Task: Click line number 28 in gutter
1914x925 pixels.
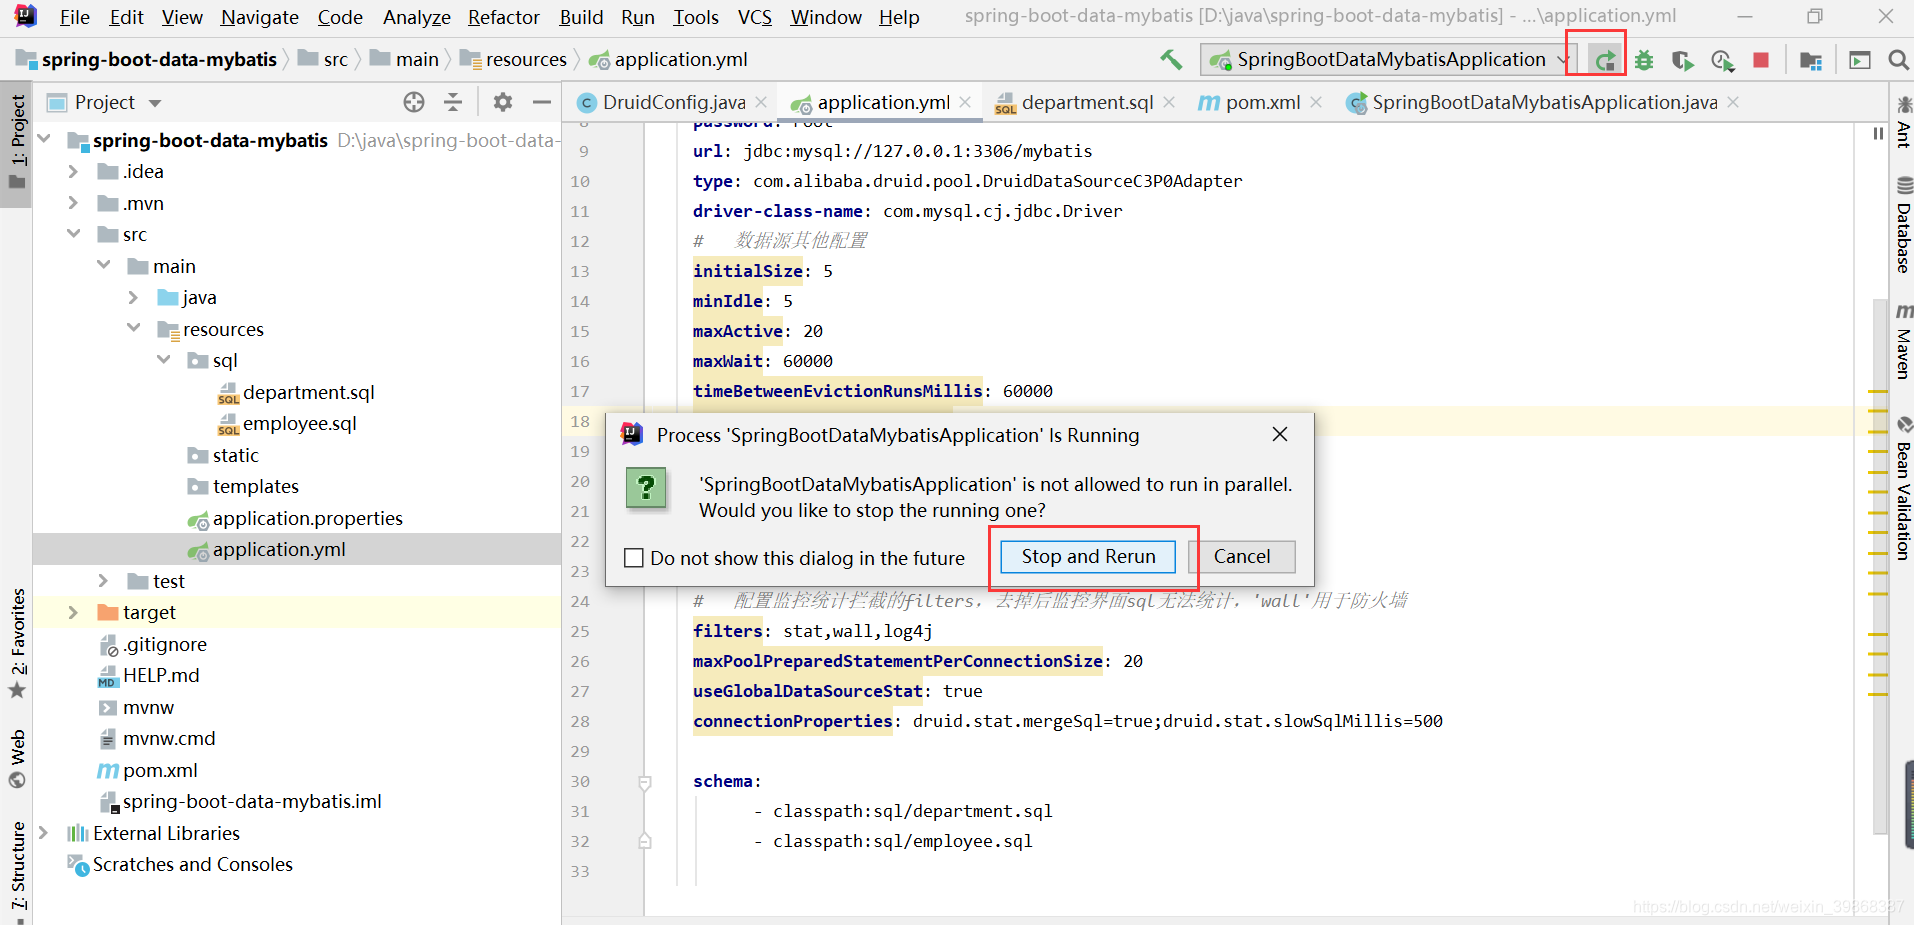Action: tap(580, 721)
